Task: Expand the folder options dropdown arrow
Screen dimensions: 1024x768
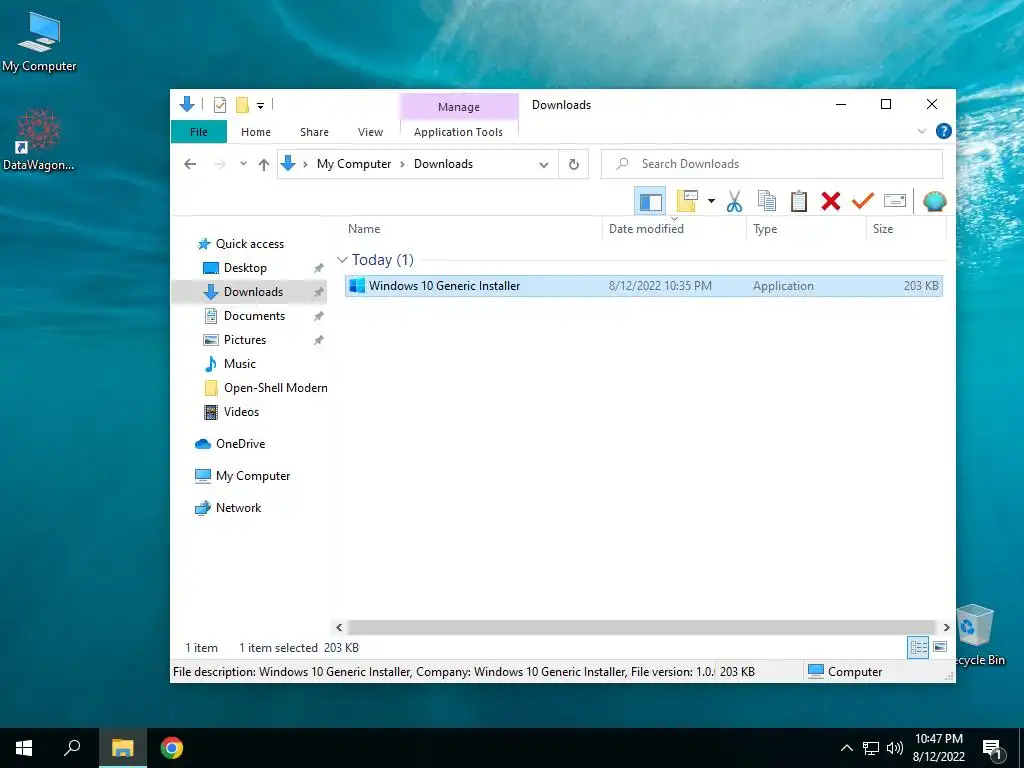Action: tap(711, 201)
